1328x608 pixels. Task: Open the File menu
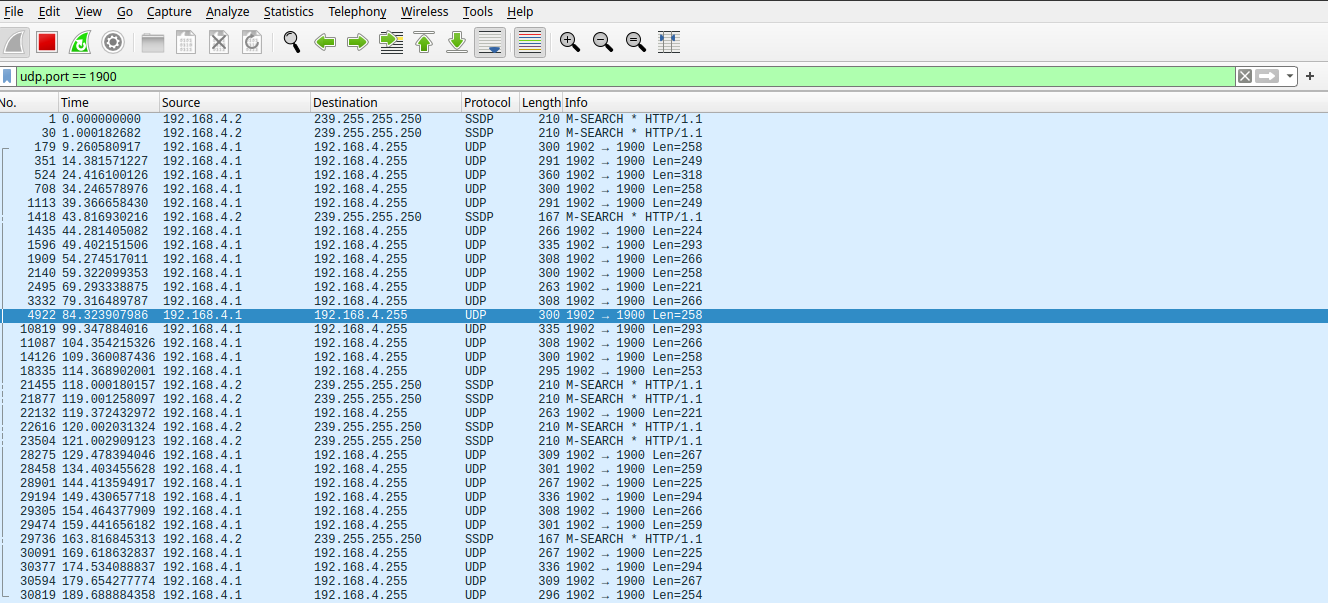click(x=14, y=11)
